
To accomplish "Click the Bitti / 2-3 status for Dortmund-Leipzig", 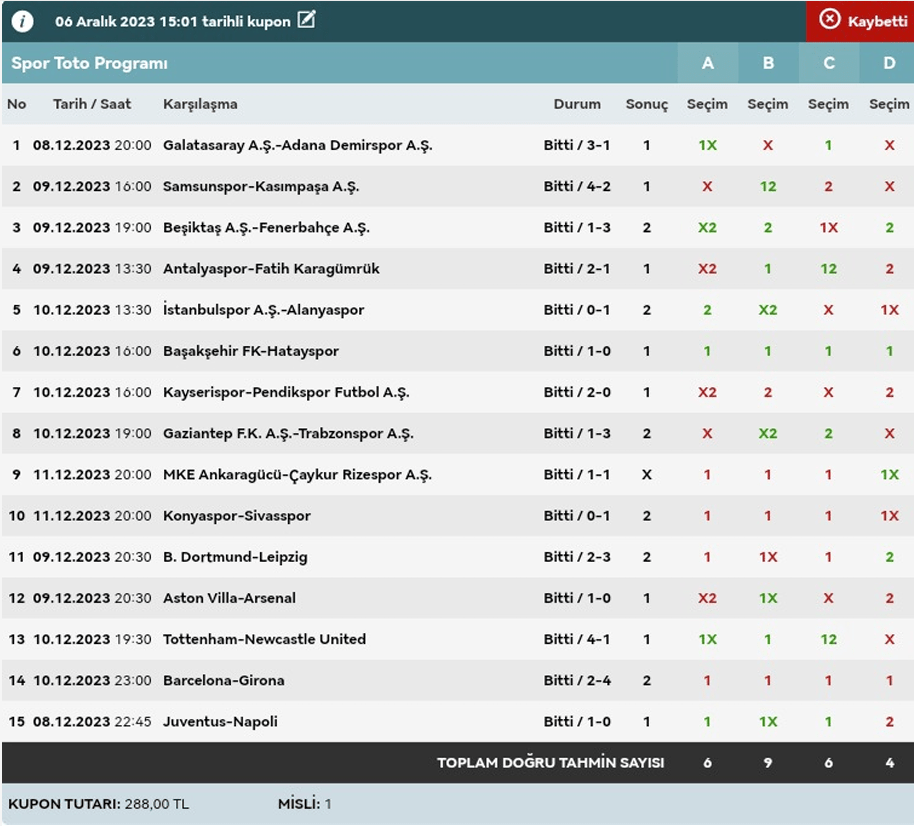I will 577,557.
